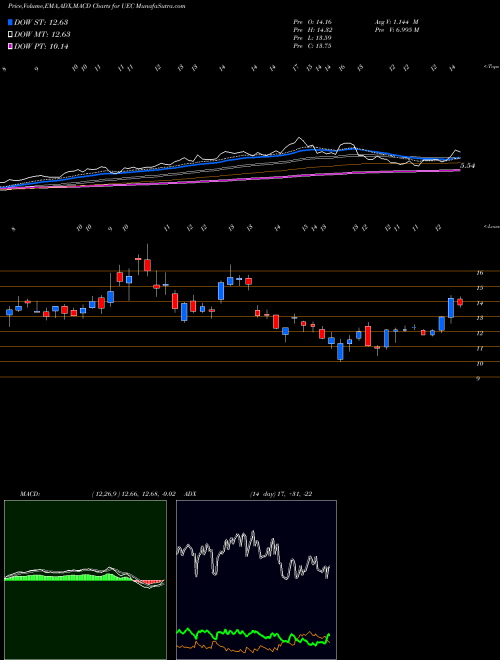The width and height of the screenshot is (500, 660).
Task: Click the 'Pre C: 13.75' close value
Action: 314,46
